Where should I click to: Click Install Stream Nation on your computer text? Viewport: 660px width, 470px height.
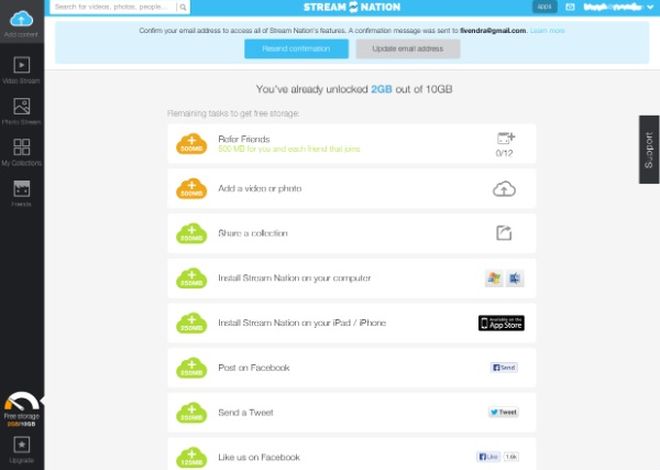[295, 278]
